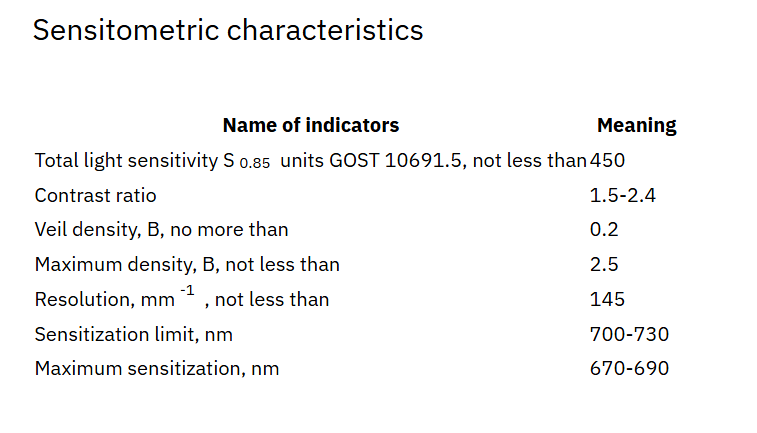Click the 2.5 maximum density value
757x433 pixels.
click(x=604, y=265)
